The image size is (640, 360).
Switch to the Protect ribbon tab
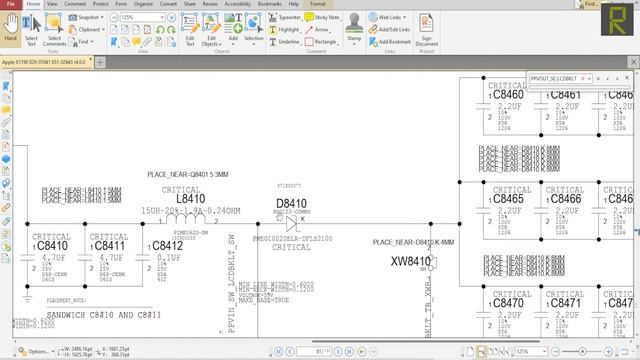(x=100, y=4)
